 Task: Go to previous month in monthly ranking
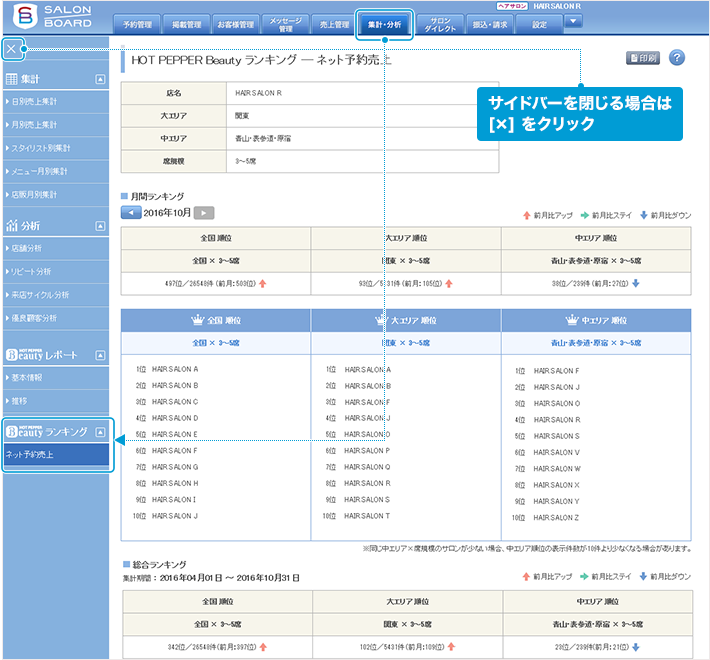(x=130, y=213)
